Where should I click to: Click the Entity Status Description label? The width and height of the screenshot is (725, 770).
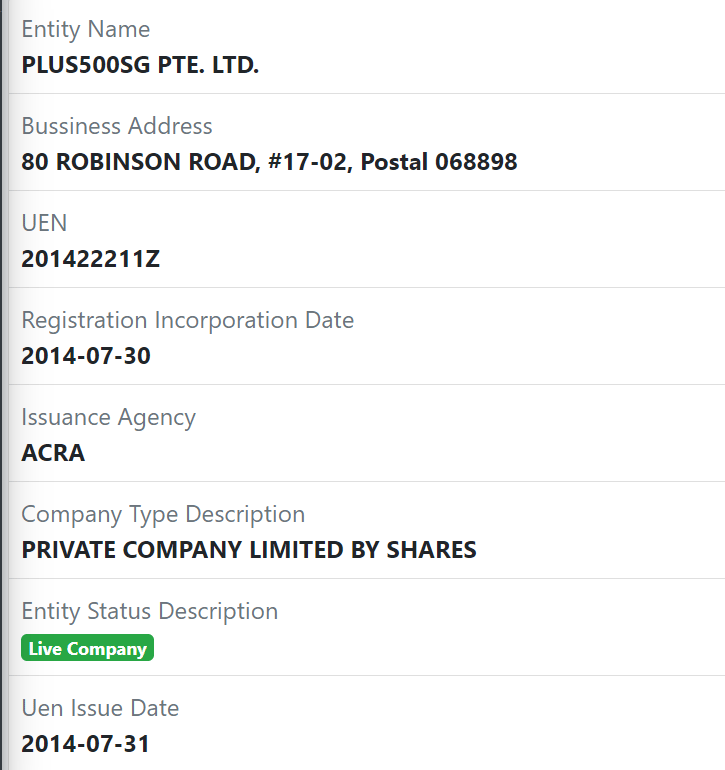149,612
